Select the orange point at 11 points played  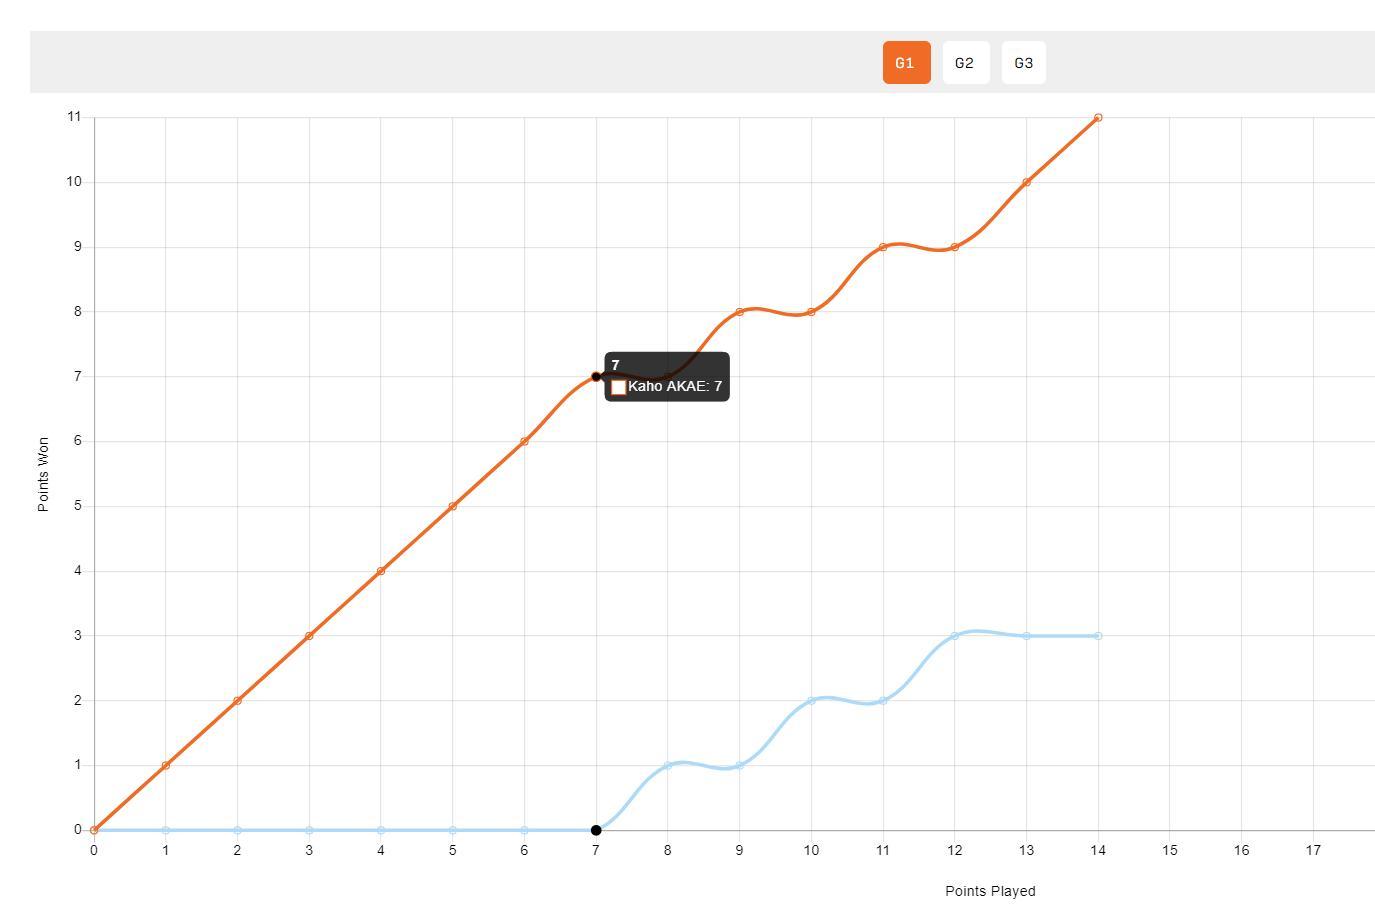[x=883, y=247]
